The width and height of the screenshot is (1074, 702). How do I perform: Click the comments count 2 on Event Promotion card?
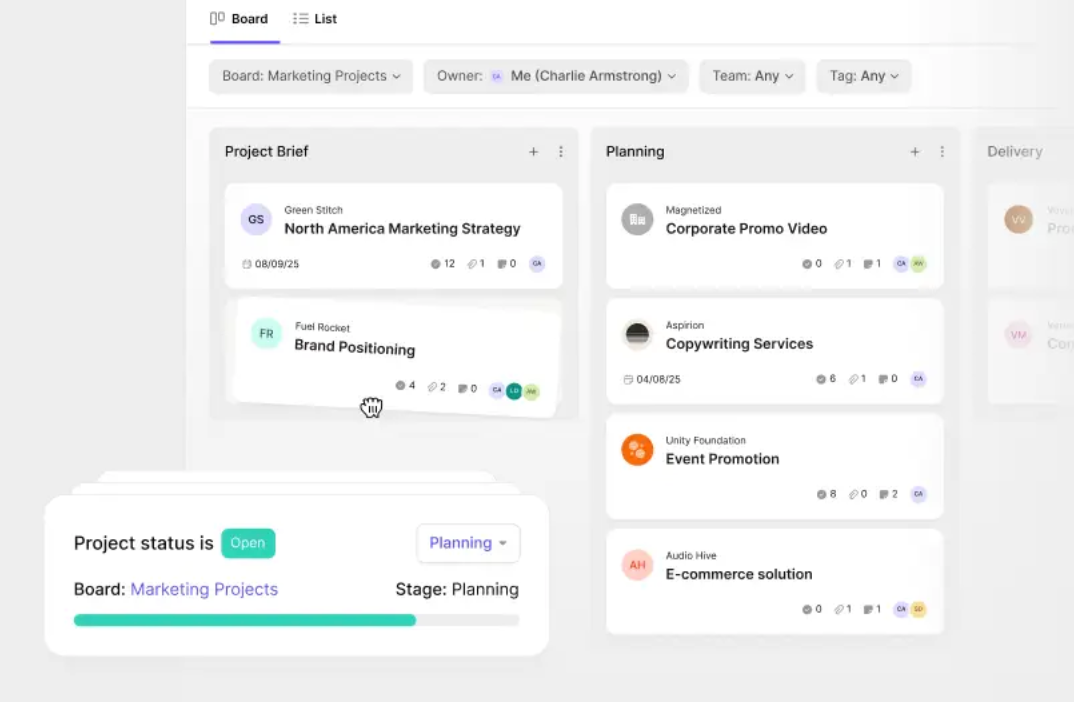pos(888,494)
